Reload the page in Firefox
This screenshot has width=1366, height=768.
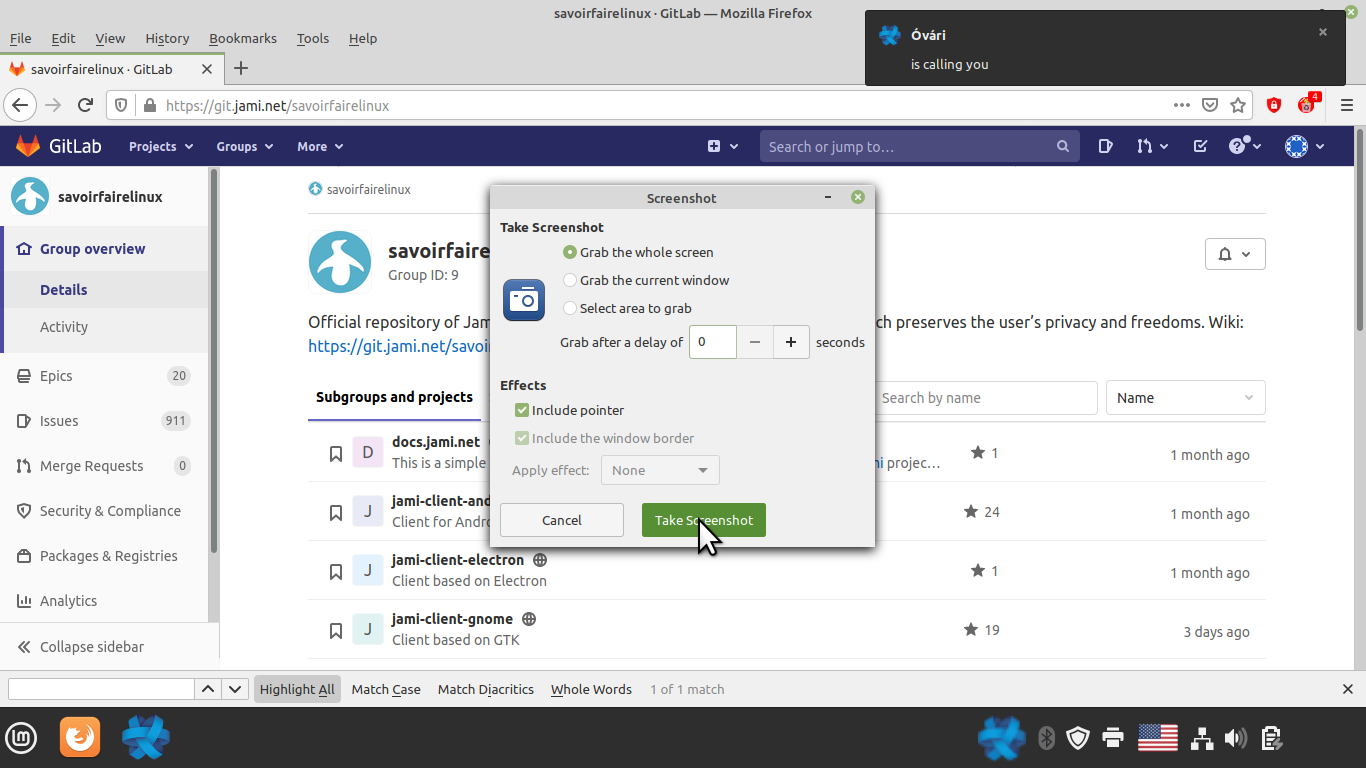click(86, 105)
